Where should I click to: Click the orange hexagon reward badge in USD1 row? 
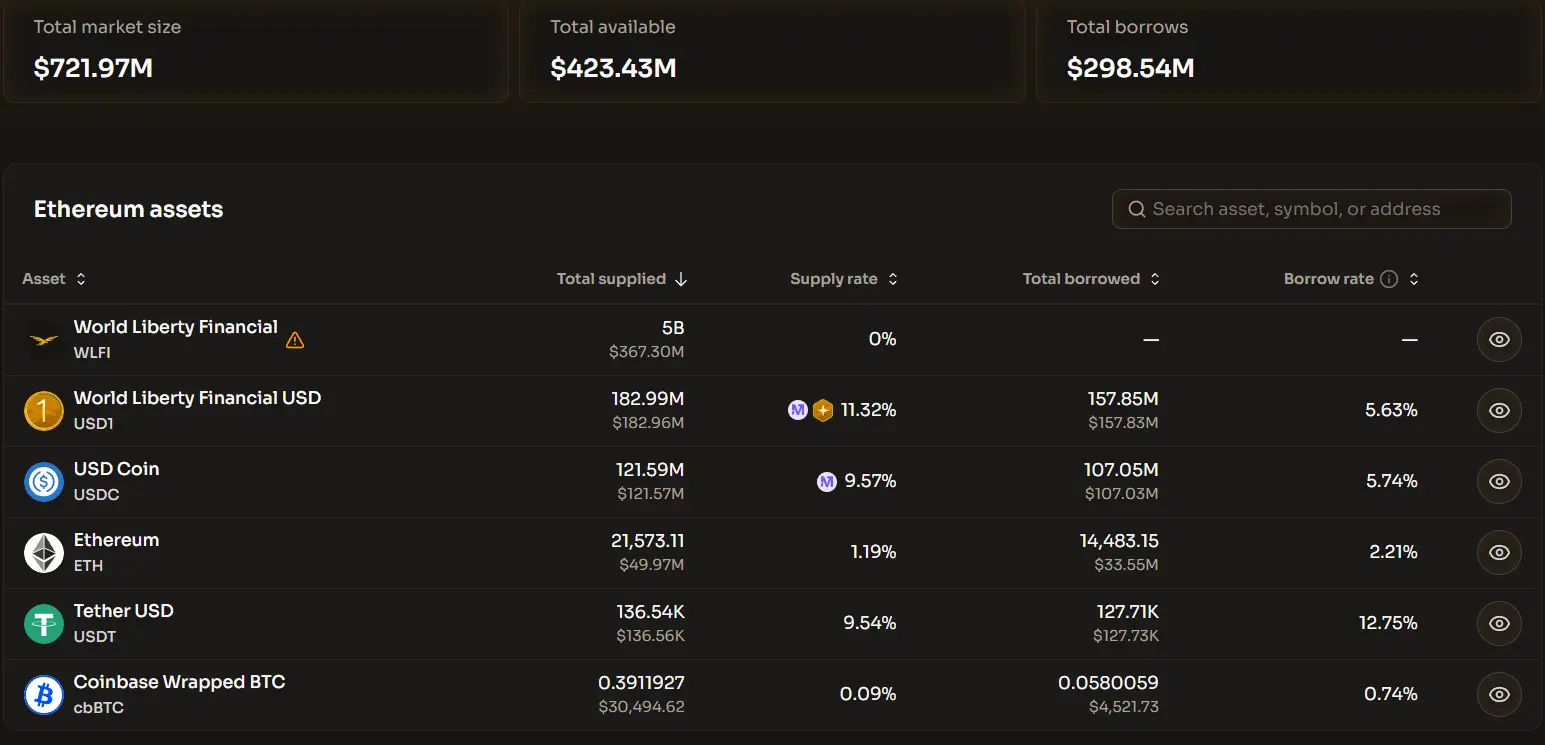(823, 410)
